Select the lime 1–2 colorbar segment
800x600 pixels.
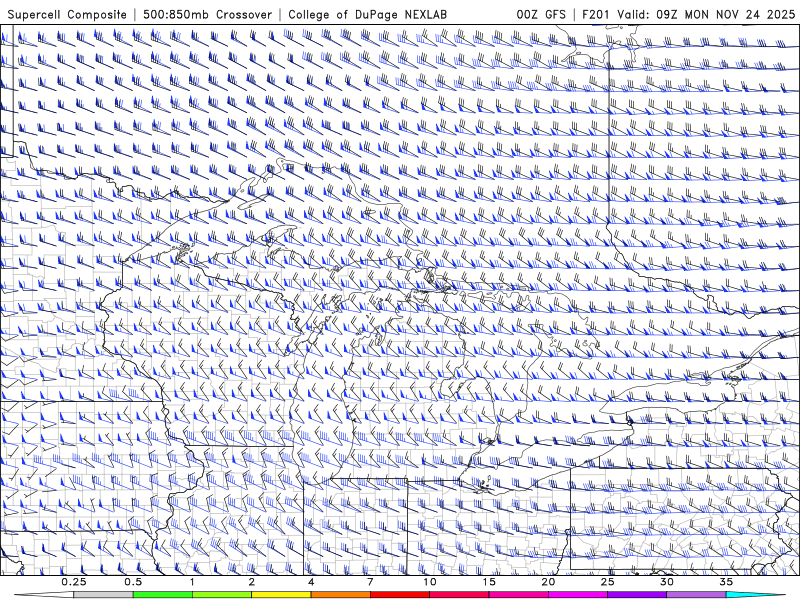coord(222,595)
